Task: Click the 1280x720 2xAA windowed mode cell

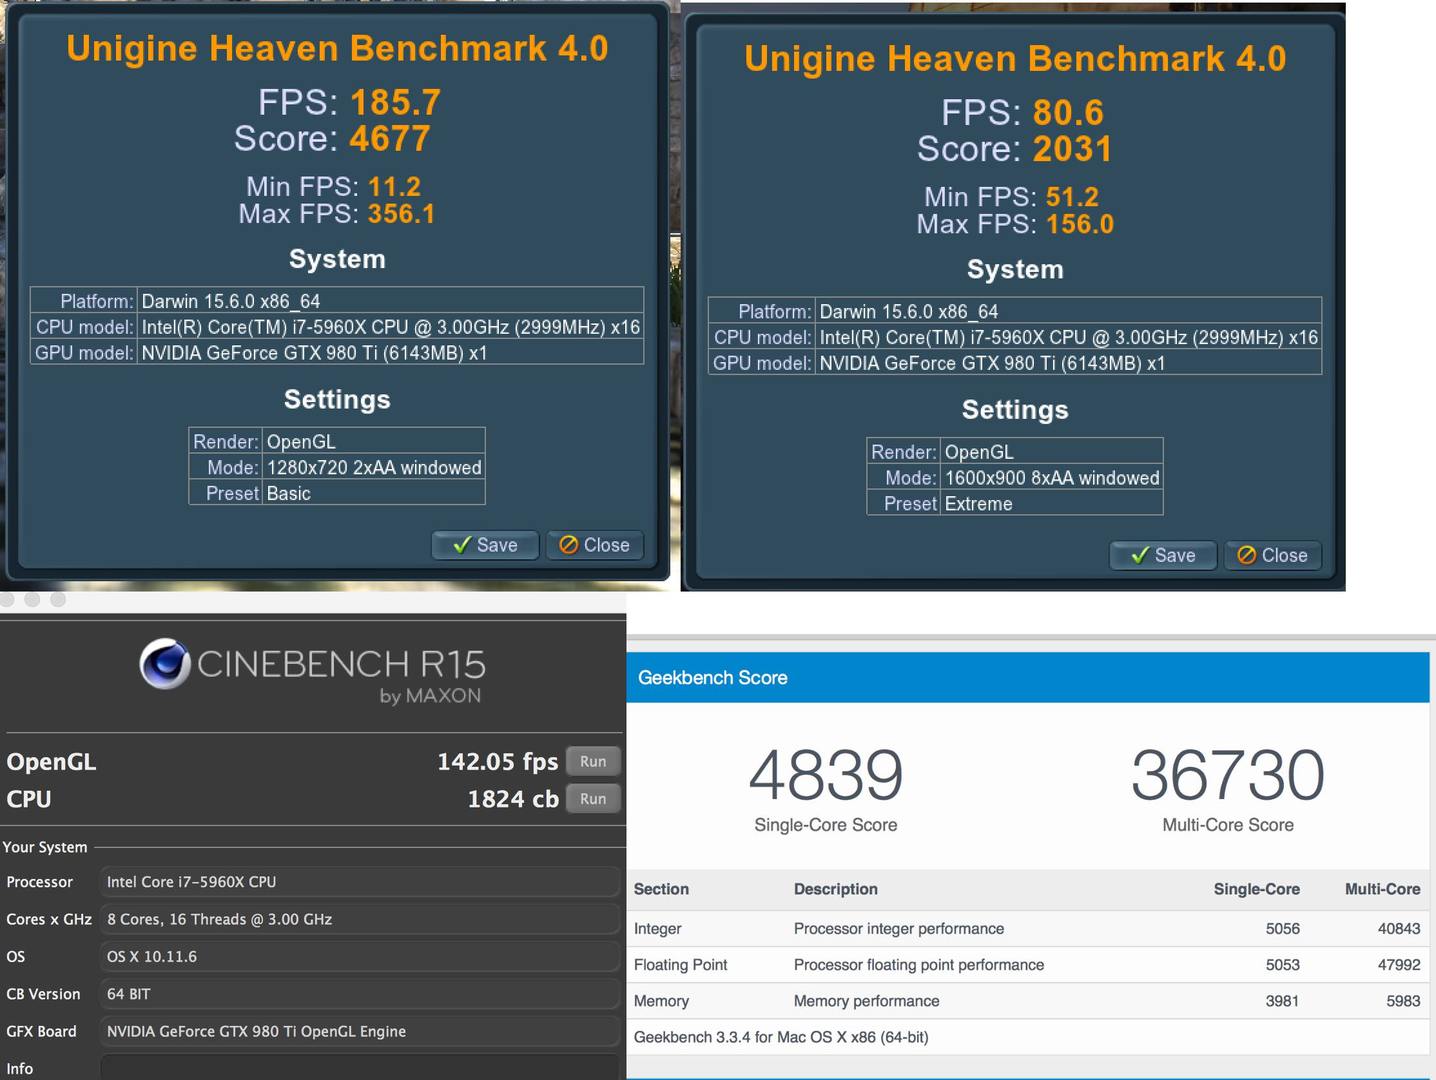Action: [x=374, y=467]
